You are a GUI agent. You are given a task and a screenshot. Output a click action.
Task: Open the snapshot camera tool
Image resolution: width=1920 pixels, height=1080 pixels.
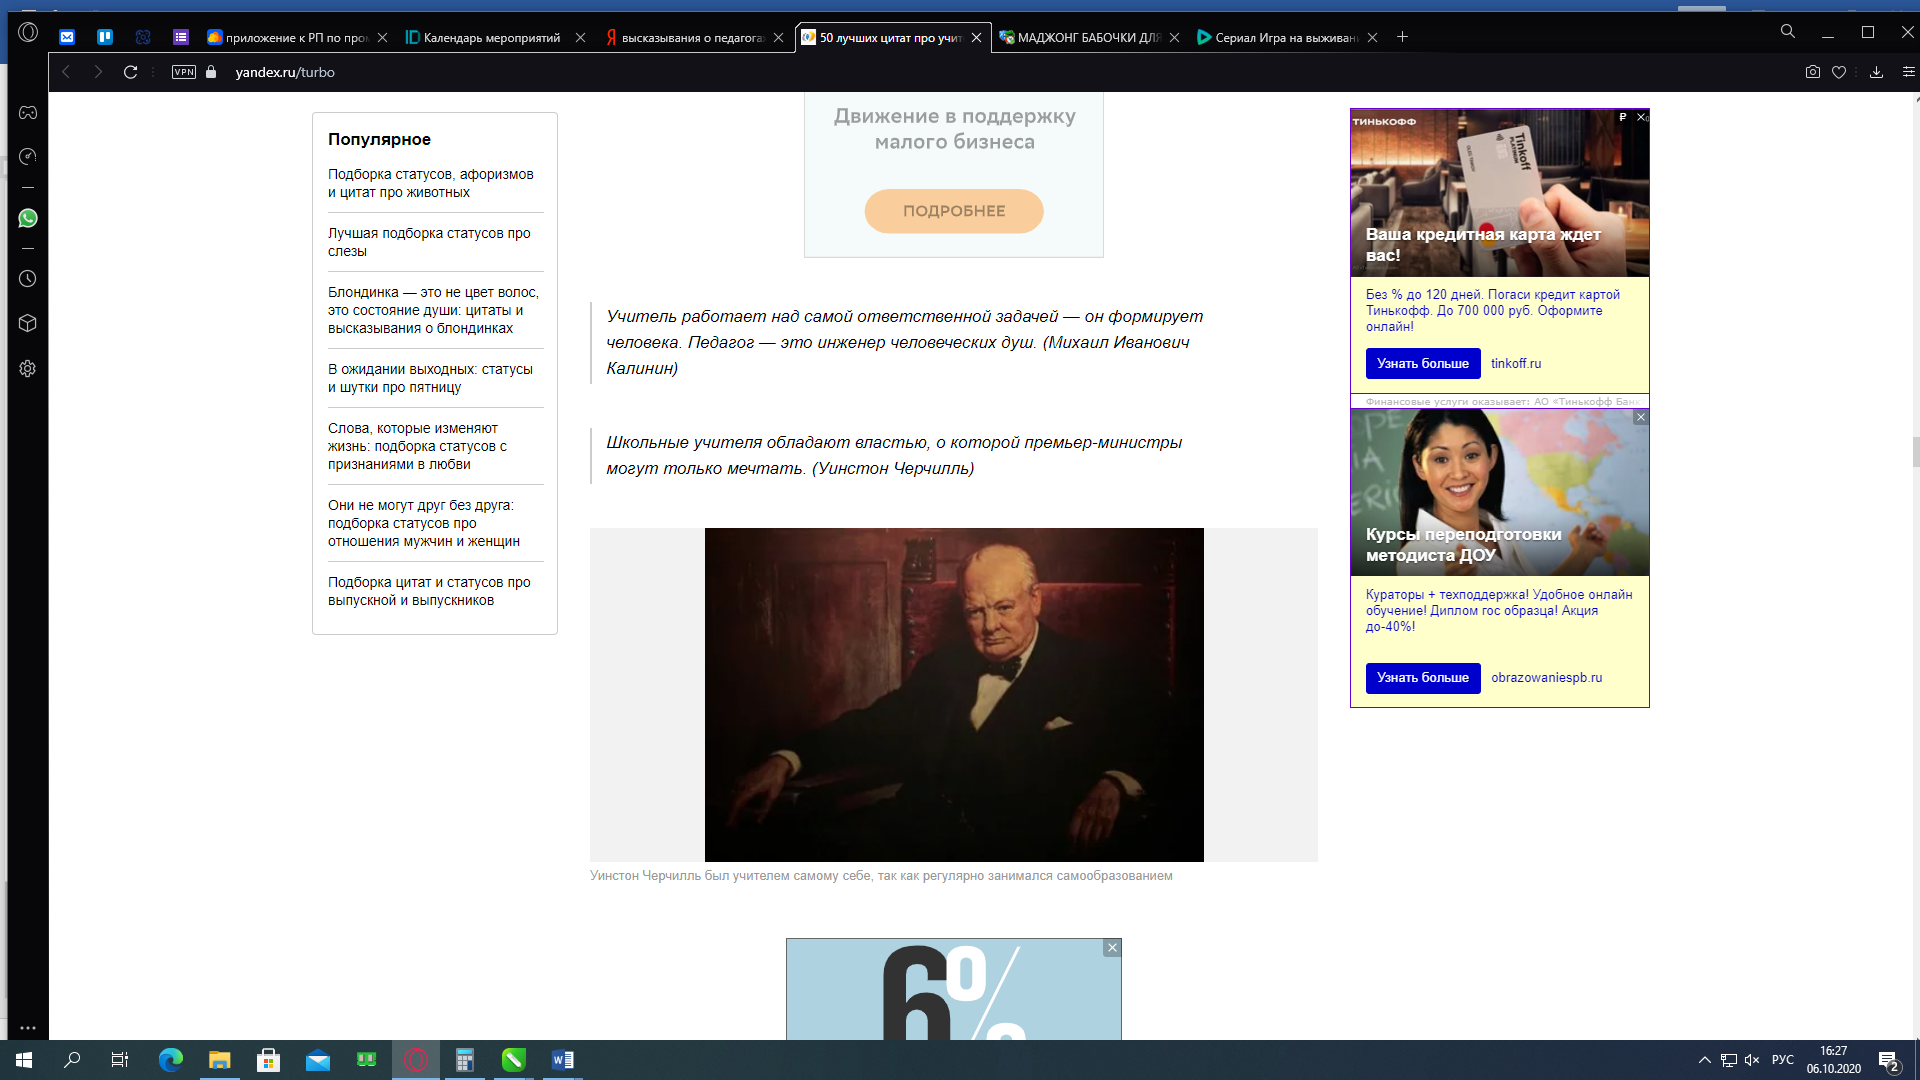coord(1812,72)
